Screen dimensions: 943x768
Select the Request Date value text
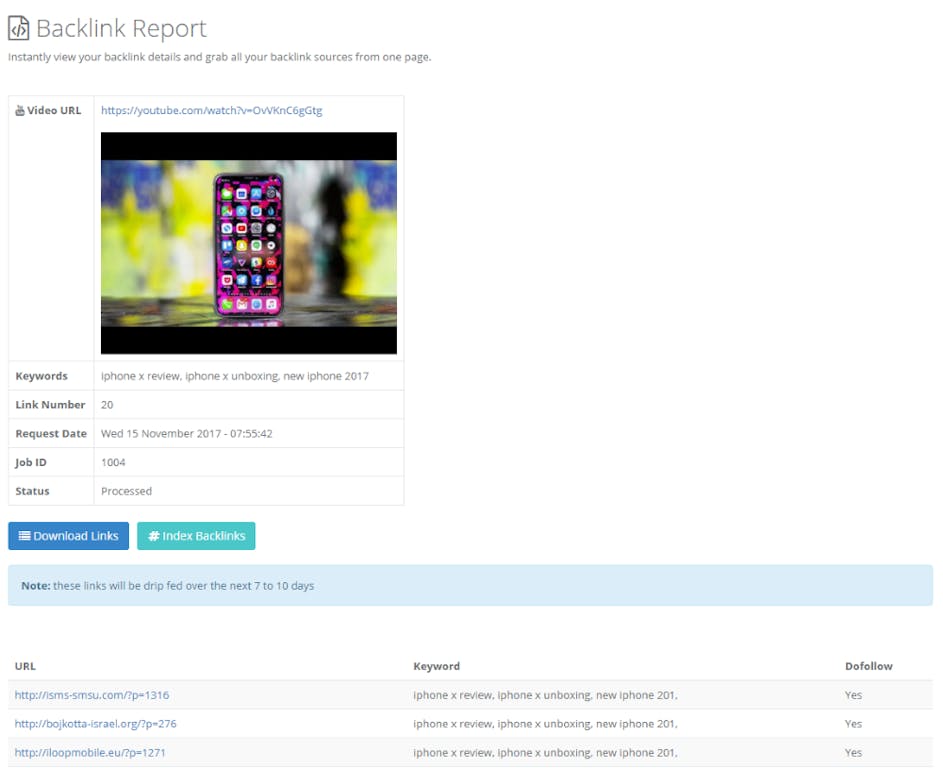[x=187, y=434]
